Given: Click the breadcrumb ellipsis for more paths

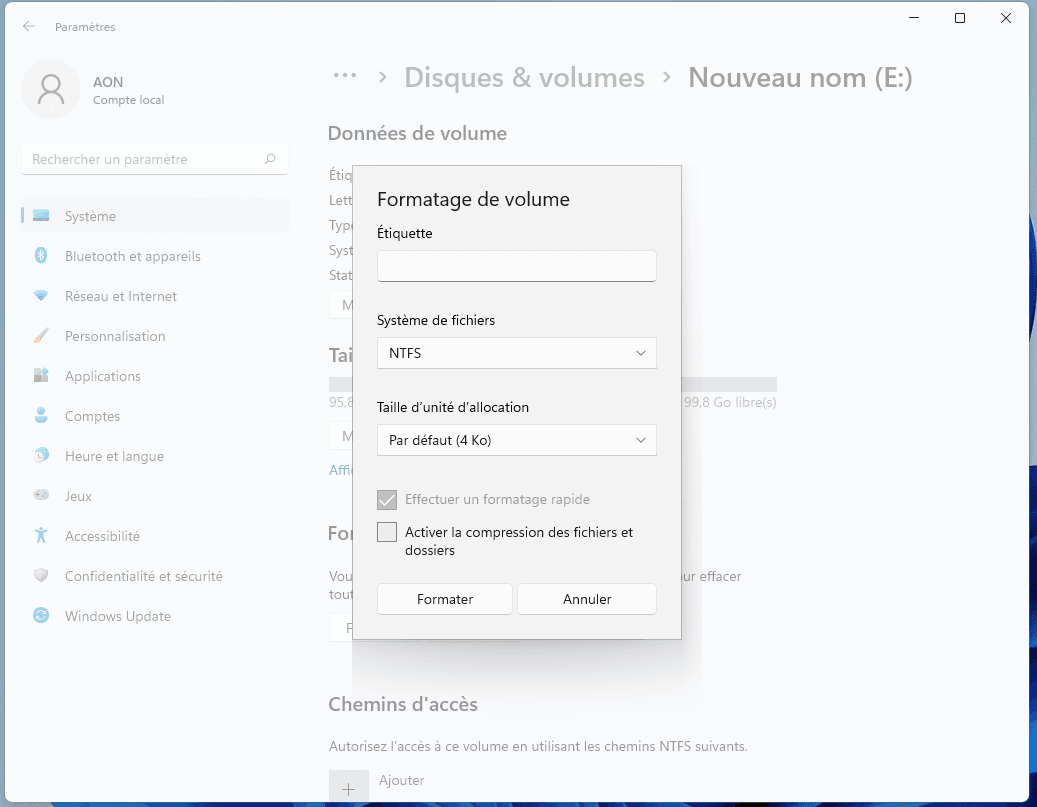Looking at the screenshot, I should [x=345, y=77].
